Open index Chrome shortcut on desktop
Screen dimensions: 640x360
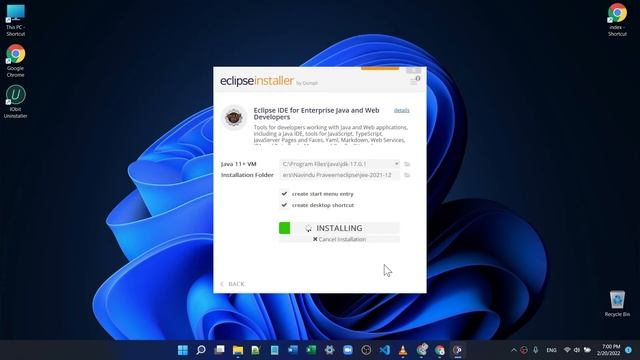(x=617, y=20)
